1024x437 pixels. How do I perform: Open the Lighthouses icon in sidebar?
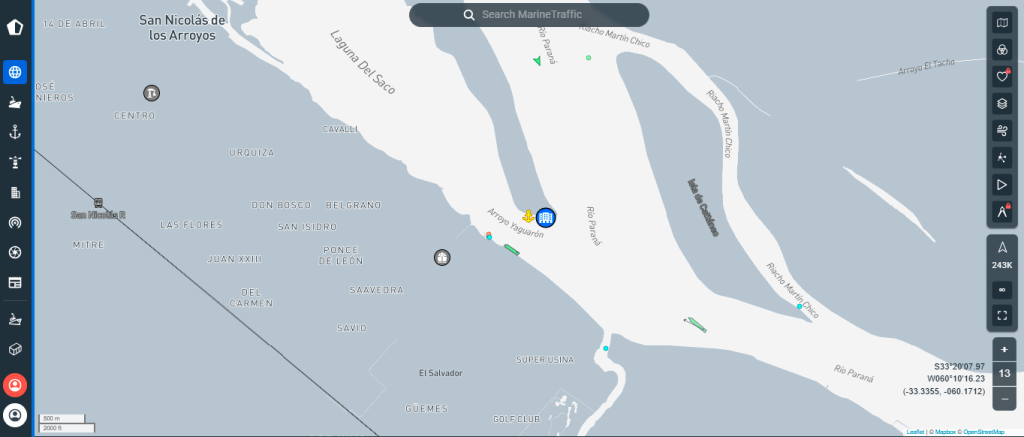coord(15,163)
